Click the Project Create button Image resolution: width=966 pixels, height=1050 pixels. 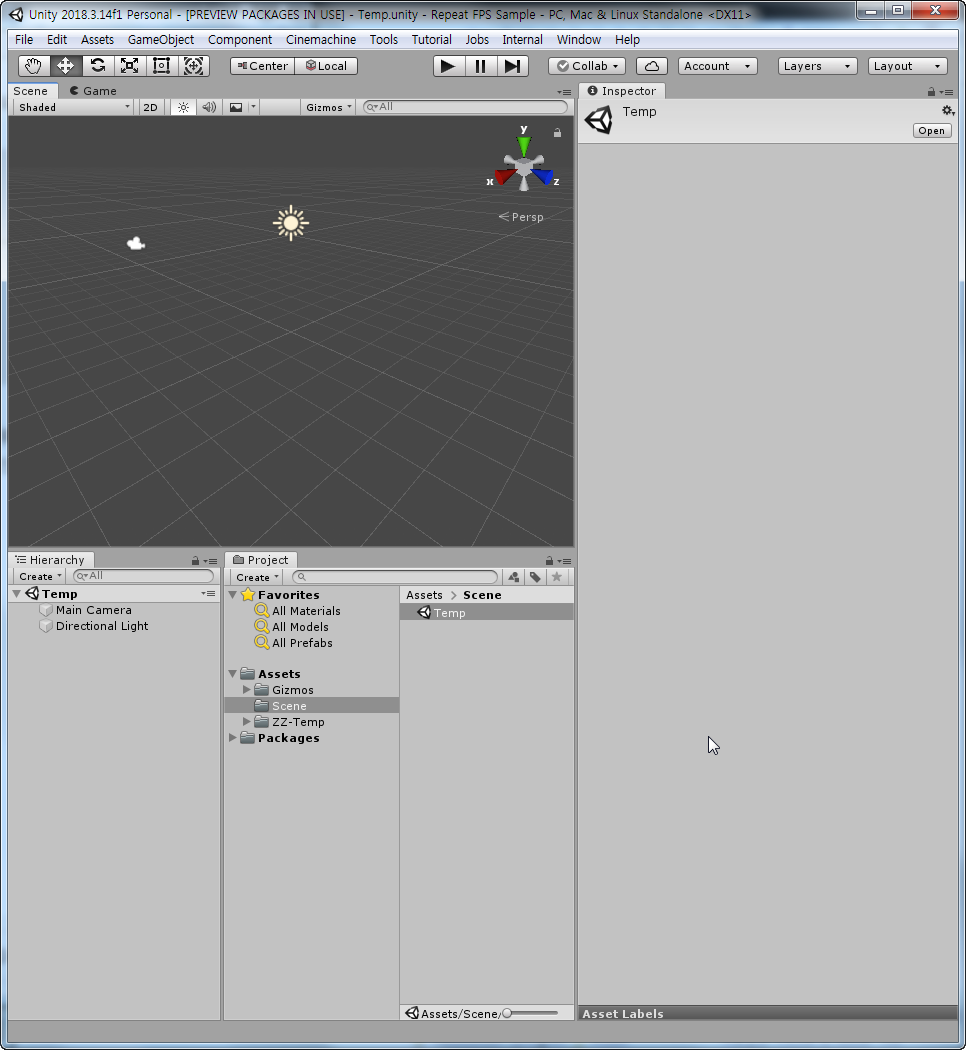tap(256, 577)
